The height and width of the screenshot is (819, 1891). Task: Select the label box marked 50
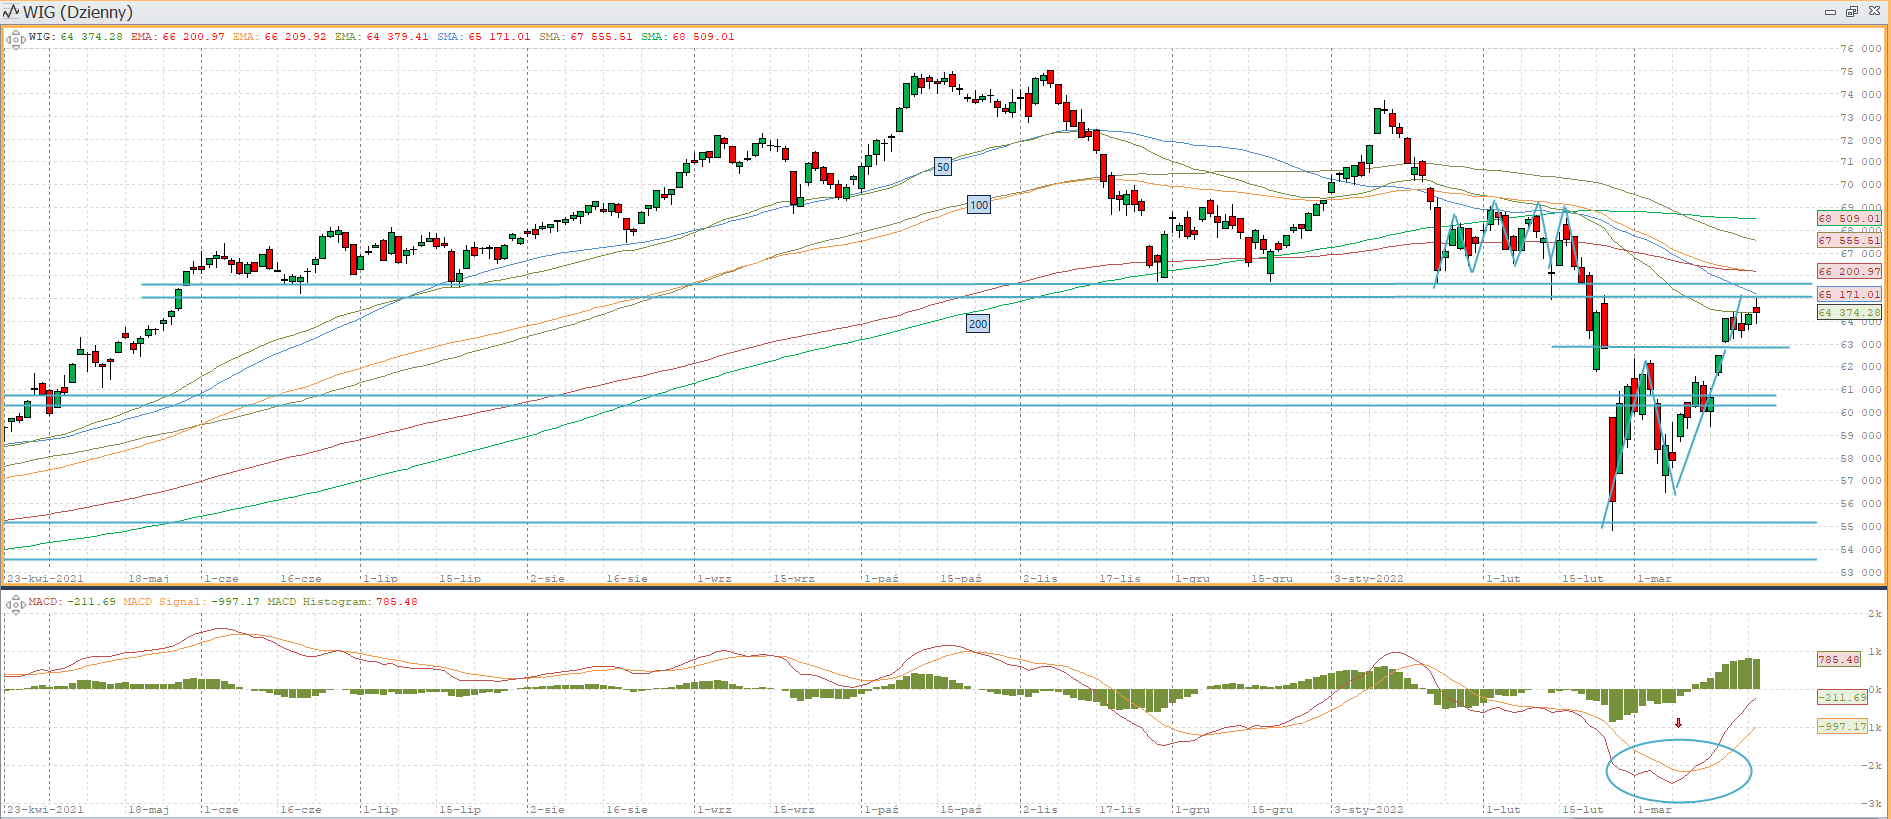tap(942, 167)
